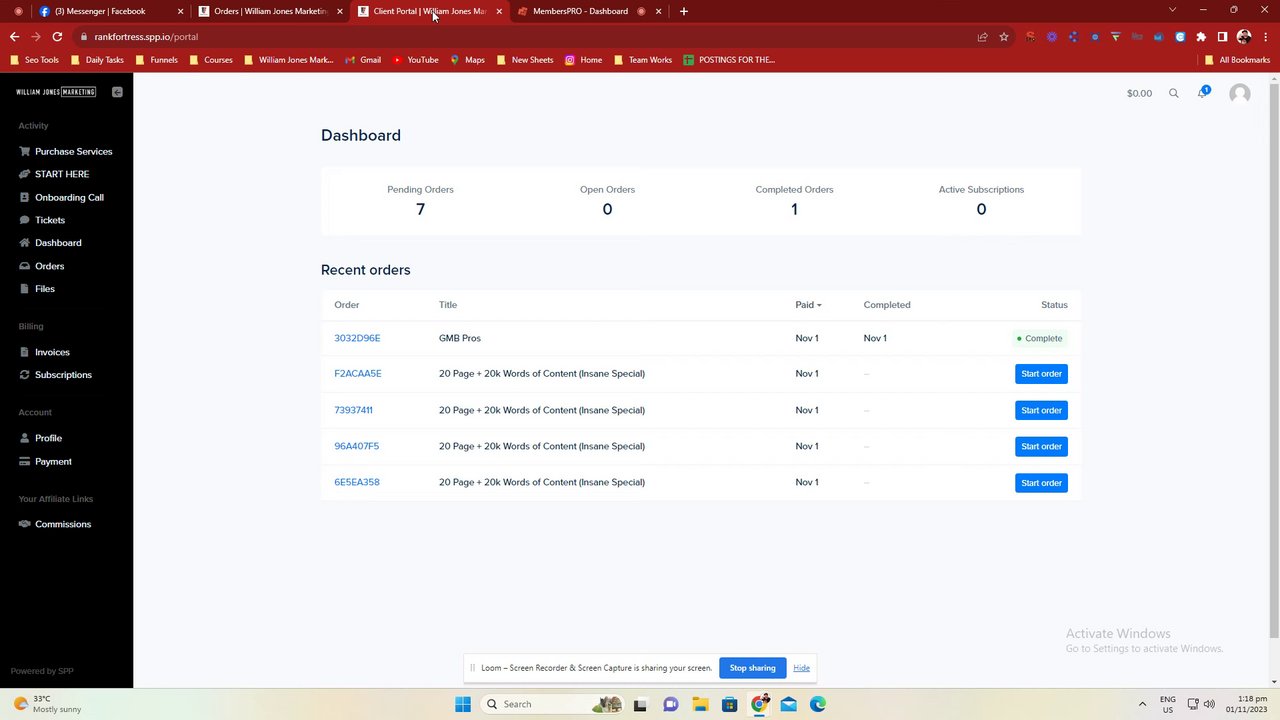Open Microsoft Edge from taskbar
Viewport: 1280px width, 720px height.
coord(818,704)
